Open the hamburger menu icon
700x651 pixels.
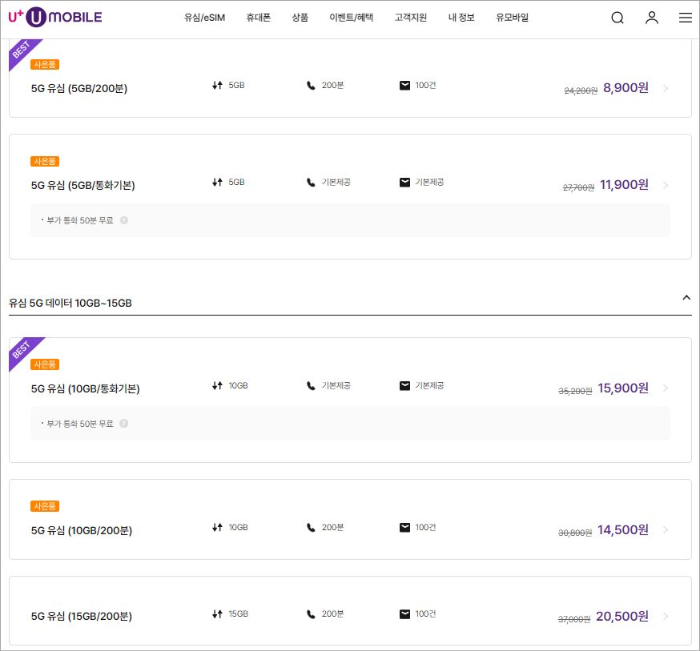coord(685,18)
